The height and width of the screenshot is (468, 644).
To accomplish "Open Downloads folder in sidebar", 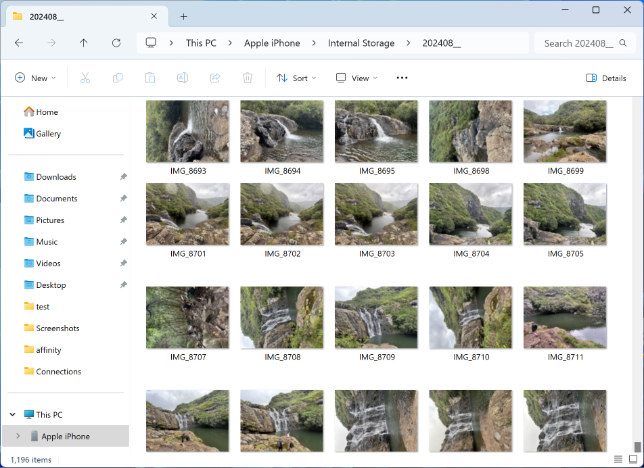I will 50,177.
